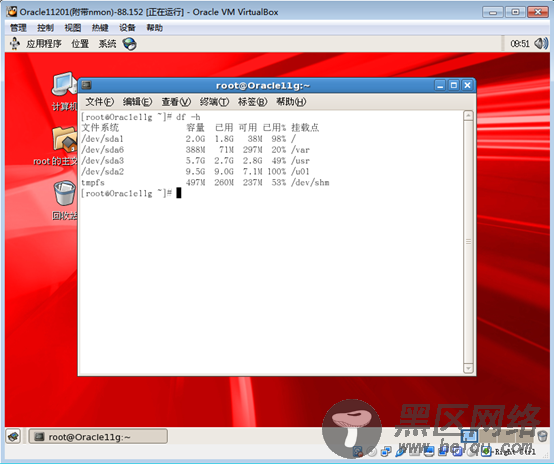554x464 pixels.
Task: Click the VirtualBox display status icon
Action: coord(429,452)
